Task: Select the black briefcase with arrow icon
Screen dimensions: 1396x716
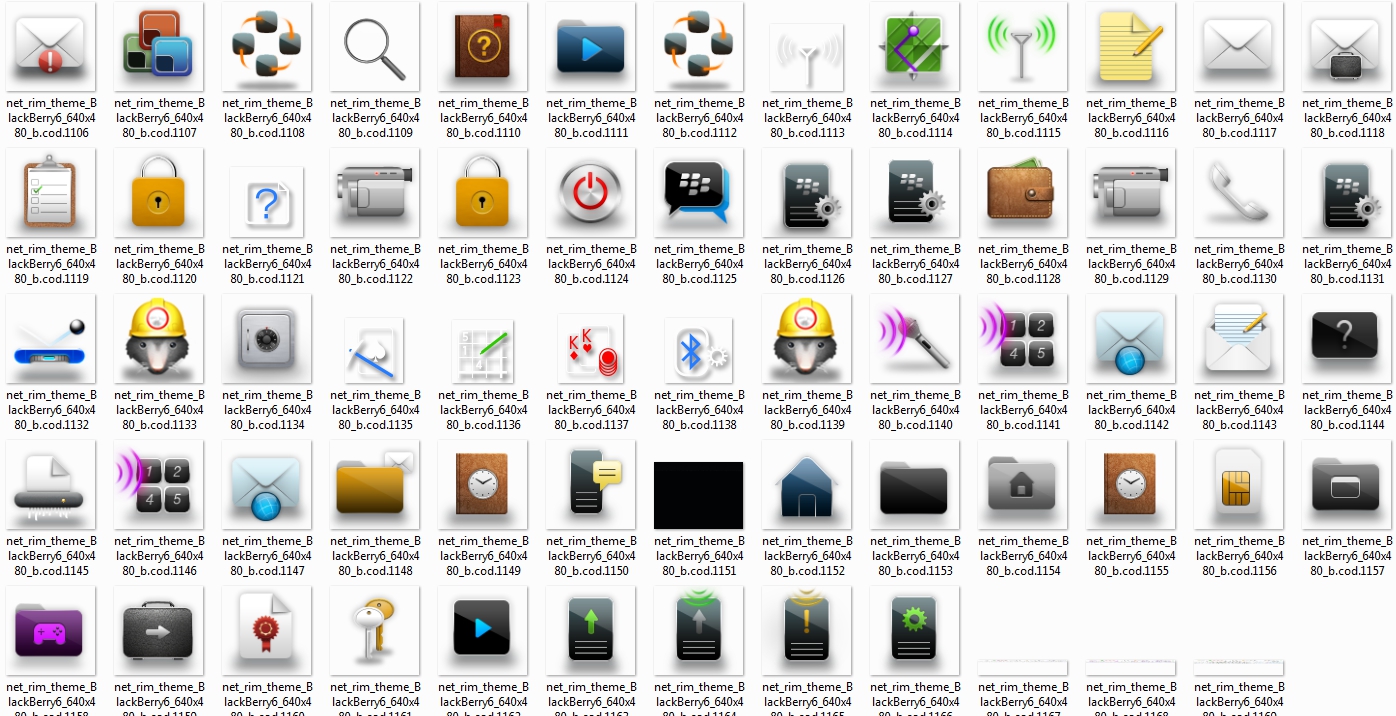Action: click(159, 630)
